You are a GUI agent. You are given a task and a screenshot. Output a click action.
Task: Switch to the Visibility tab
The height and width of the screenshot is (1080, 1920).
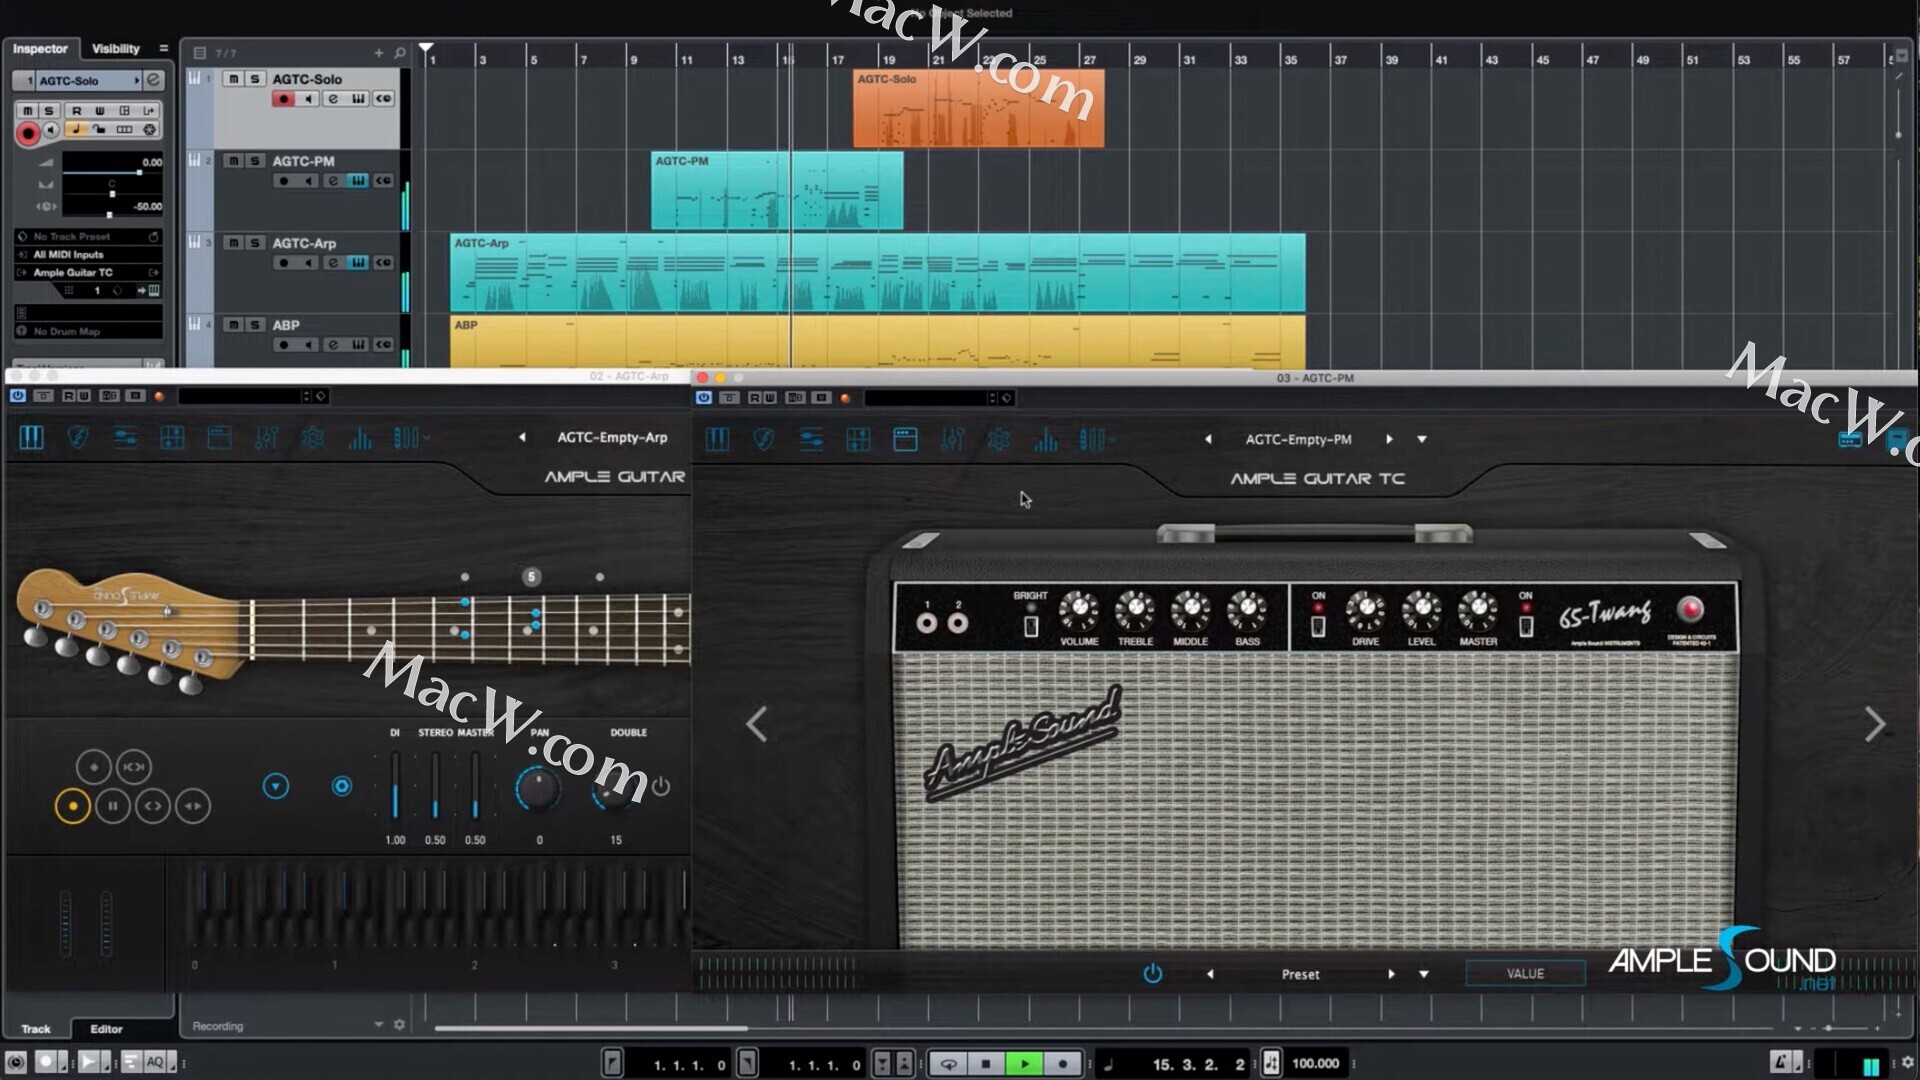click(x=116, y=49)
